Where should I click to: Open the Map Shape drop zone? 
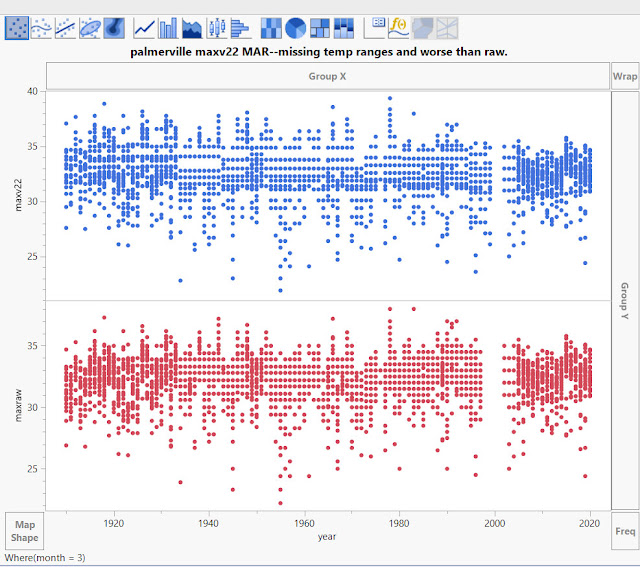click(24, 531)
